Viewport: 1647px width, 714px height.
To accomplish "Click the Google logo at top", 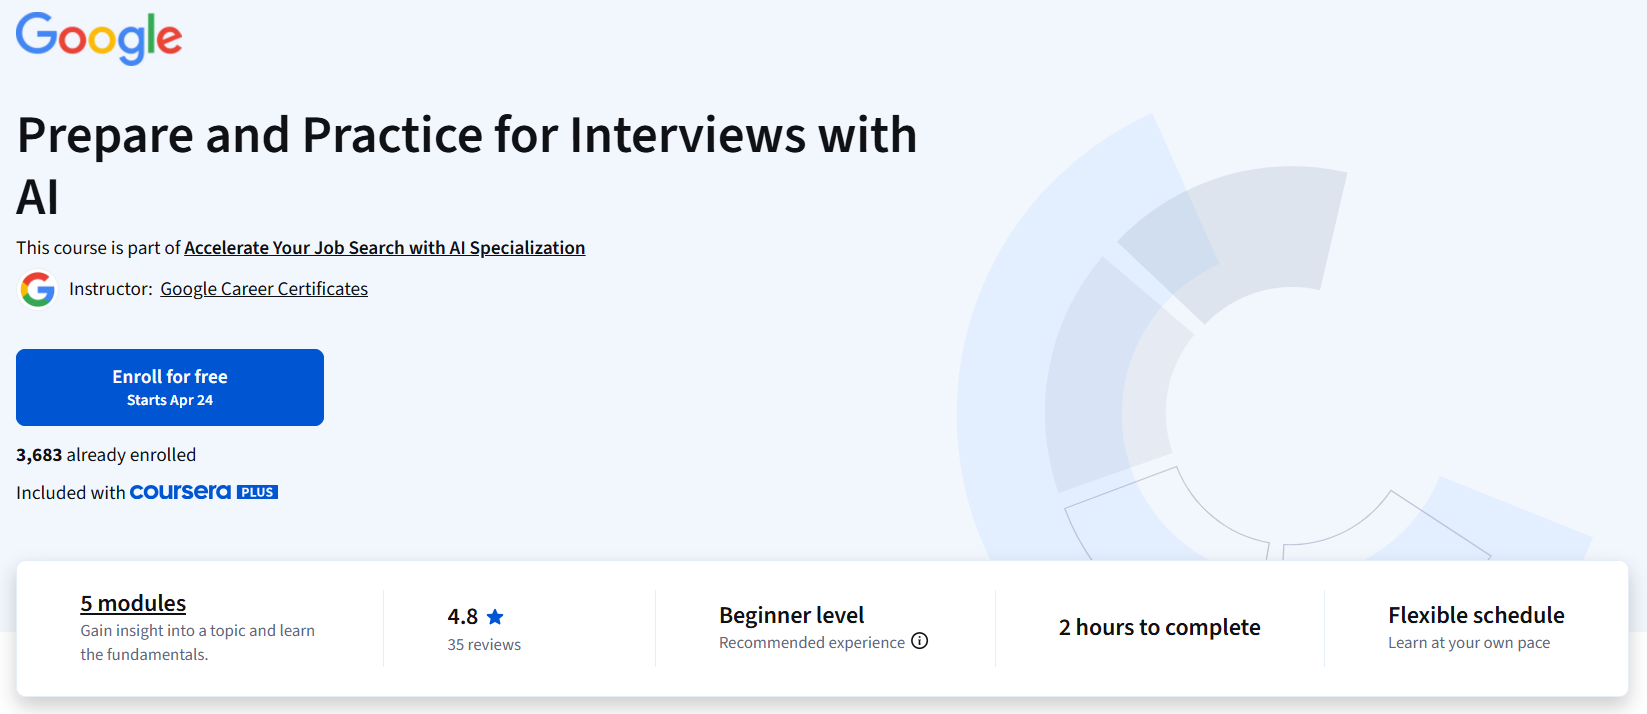I will click(99, 38).
